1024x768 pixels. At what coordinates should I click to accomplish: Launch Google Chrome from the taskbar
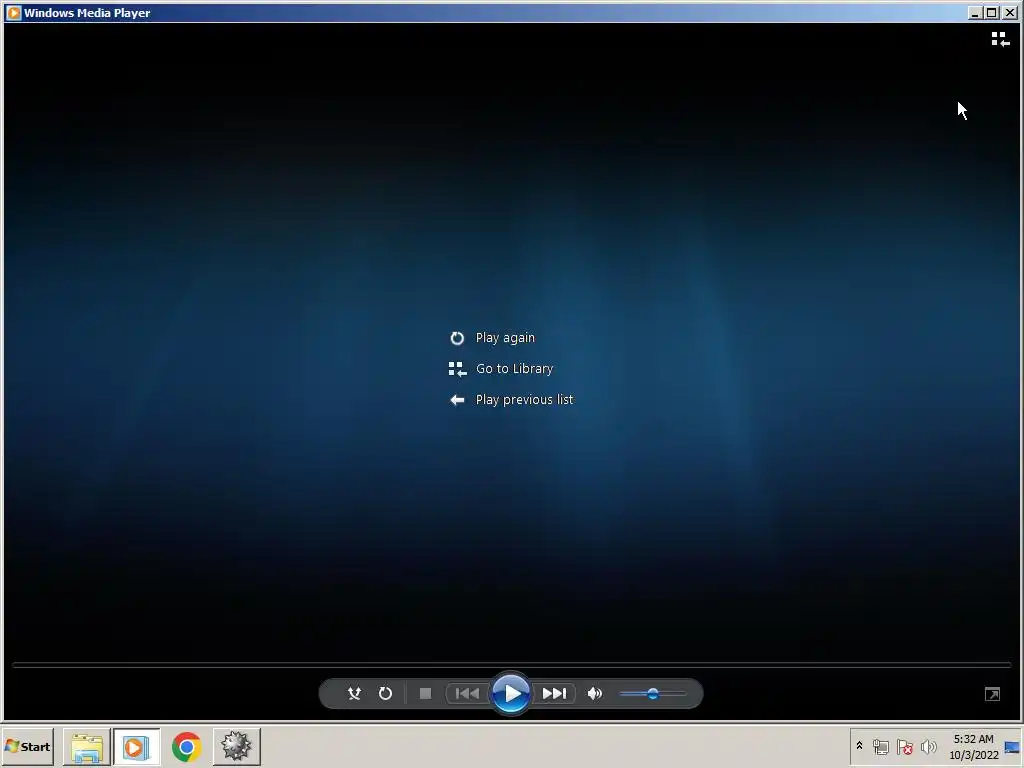[186, 746]
